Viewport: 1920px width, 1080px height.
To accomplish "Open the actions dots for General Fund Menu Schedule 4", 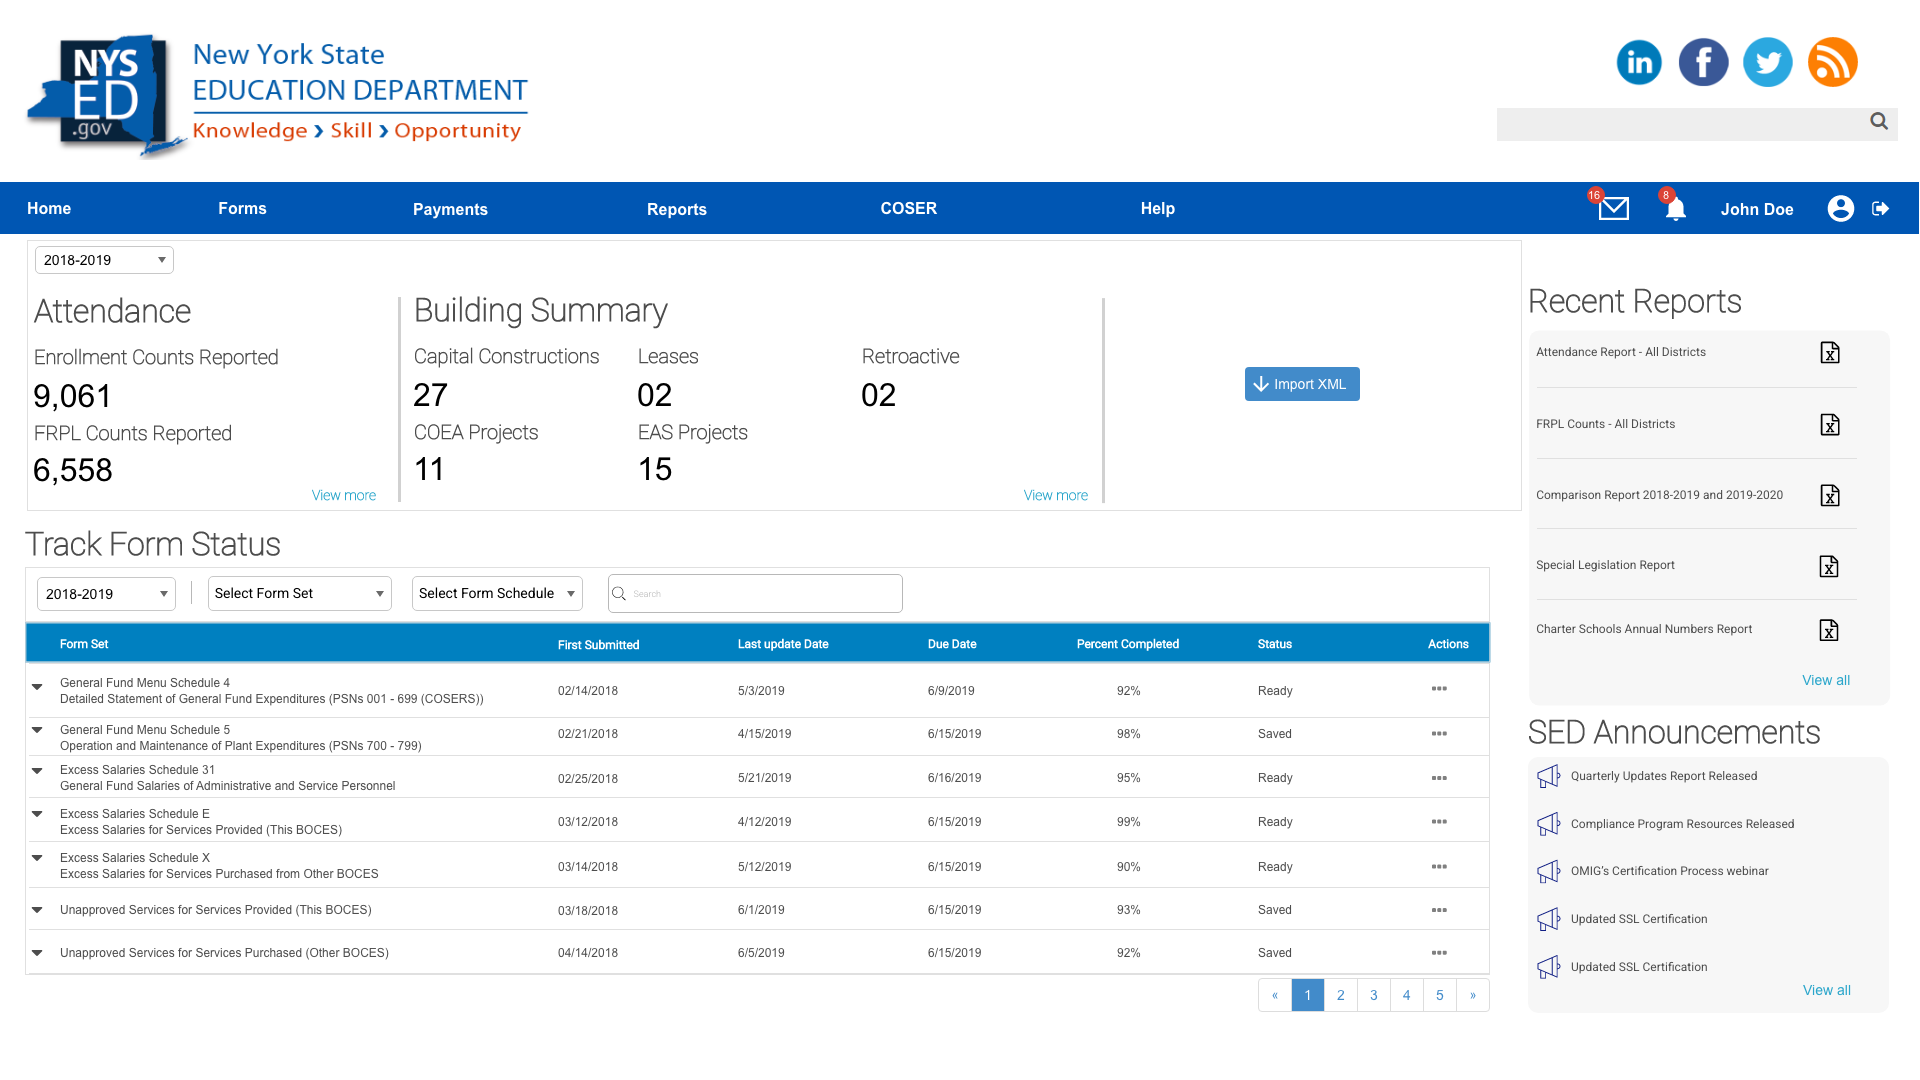I will coord(1439,689).
